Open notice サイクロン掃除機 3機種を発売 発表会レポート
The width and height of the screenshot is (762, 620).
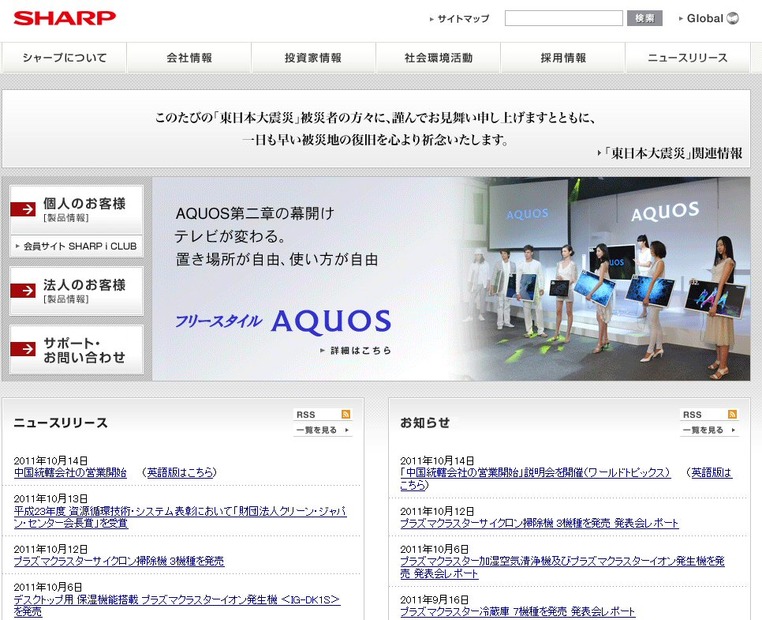coord(539,523)
